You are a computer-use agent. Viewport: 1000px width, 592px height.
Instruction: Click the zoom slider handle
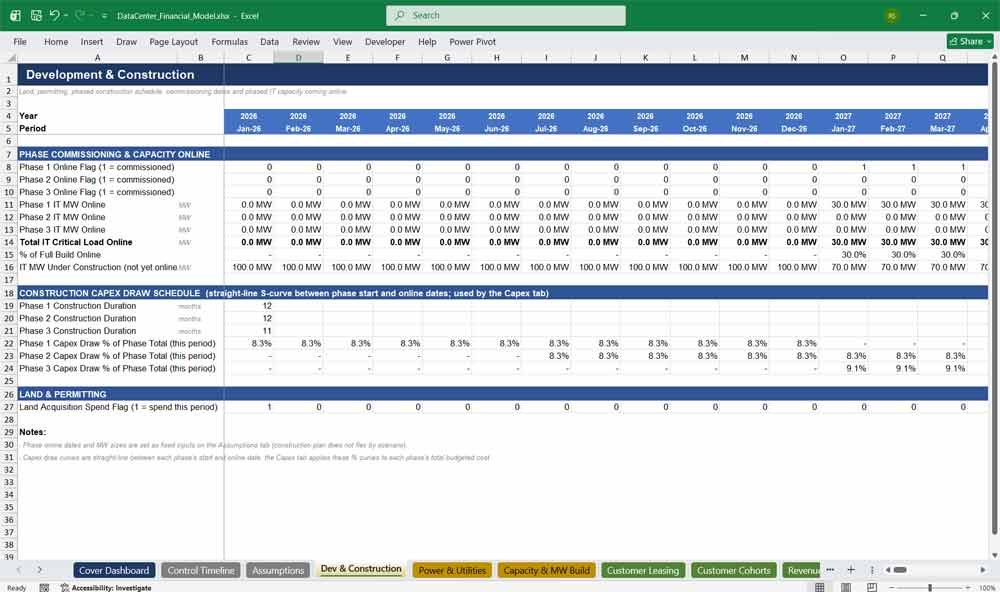pos(930,588)
